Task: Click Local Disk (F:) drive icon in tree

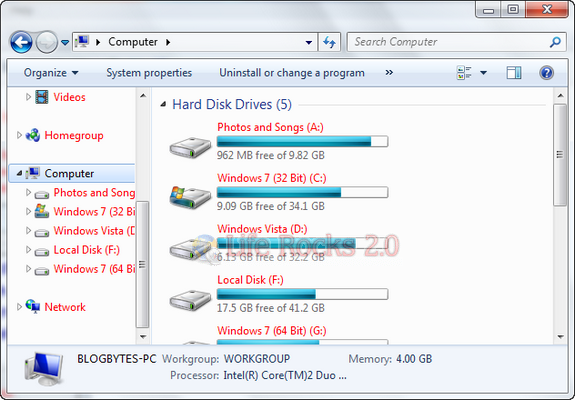Action: point(42,251)
